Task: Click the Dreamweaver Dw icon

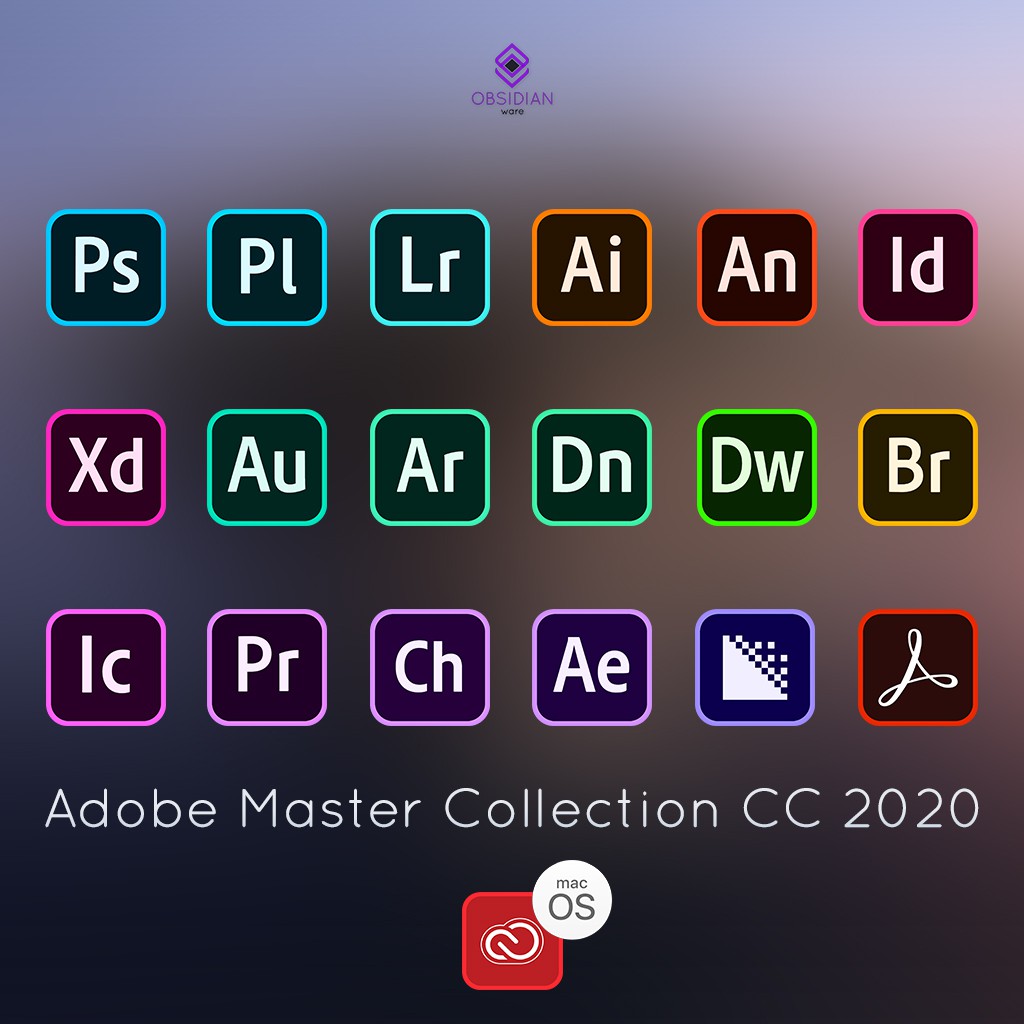Action: pos(756,467)
